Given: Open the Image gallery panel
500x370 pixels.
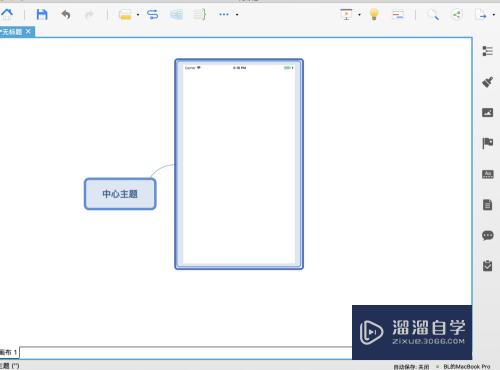Looking at the screenshot, I should [x=487, y=113].
